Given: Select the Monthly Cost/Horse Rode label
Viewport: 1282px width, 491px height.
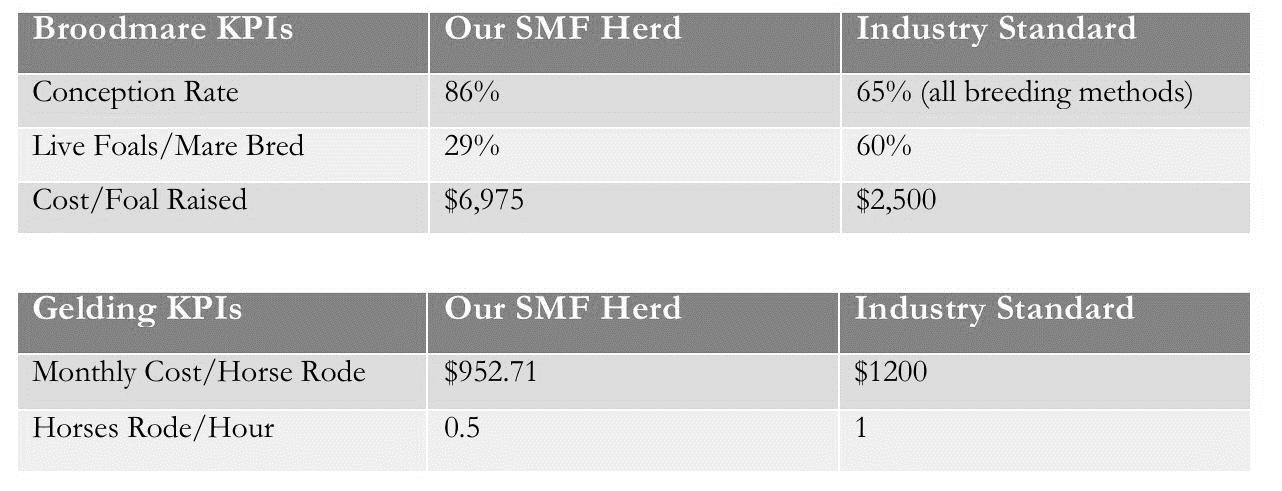Looking at the screenshot, I should [x=199, y=373].
